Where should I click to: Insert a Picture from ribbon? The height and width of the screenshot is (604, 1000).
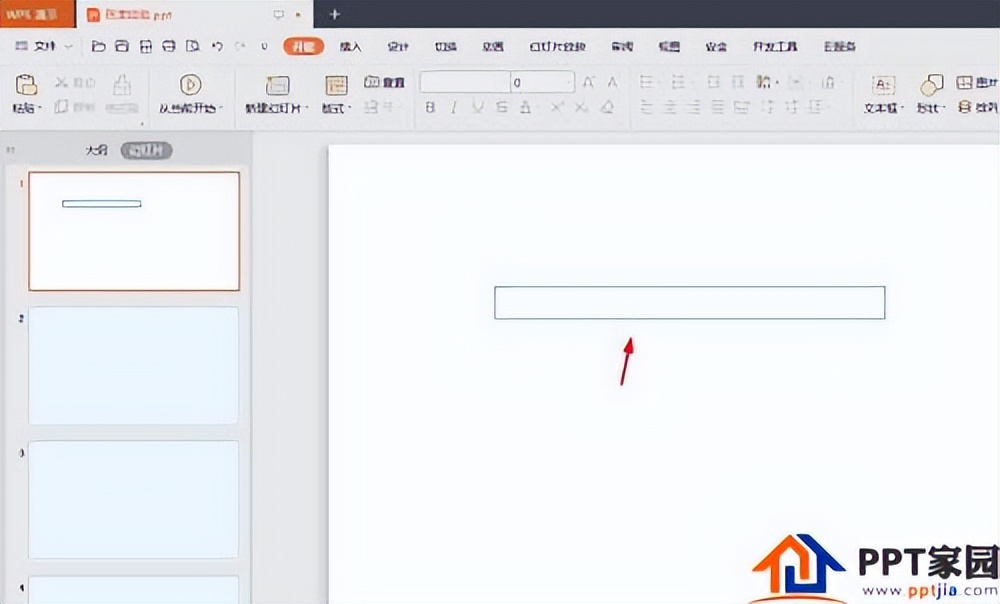(x=977, y=82)
